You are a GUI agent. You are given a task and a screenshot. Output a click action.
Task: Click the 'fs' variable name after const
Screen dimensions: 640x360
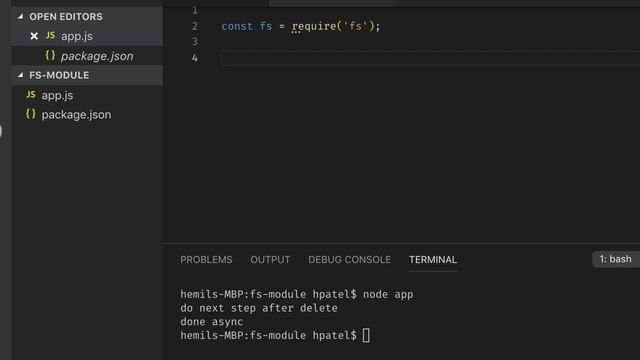tap(266, 27)
